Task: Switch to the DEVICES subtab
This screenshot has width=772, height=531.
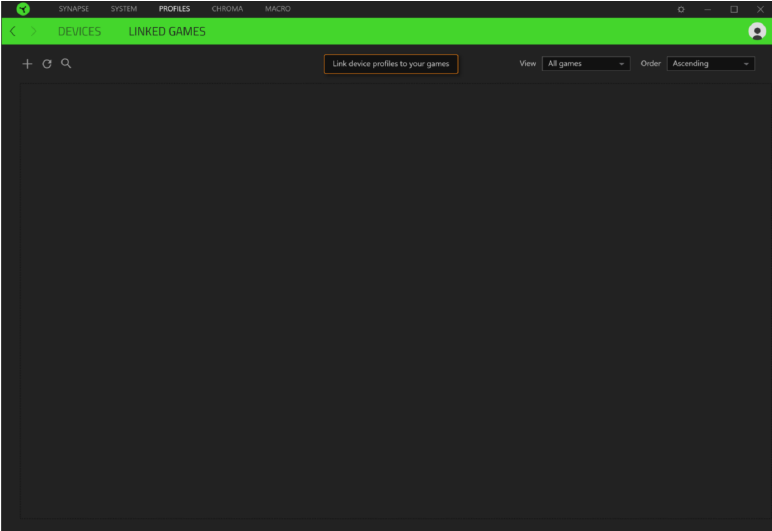Action: (79, 31)
